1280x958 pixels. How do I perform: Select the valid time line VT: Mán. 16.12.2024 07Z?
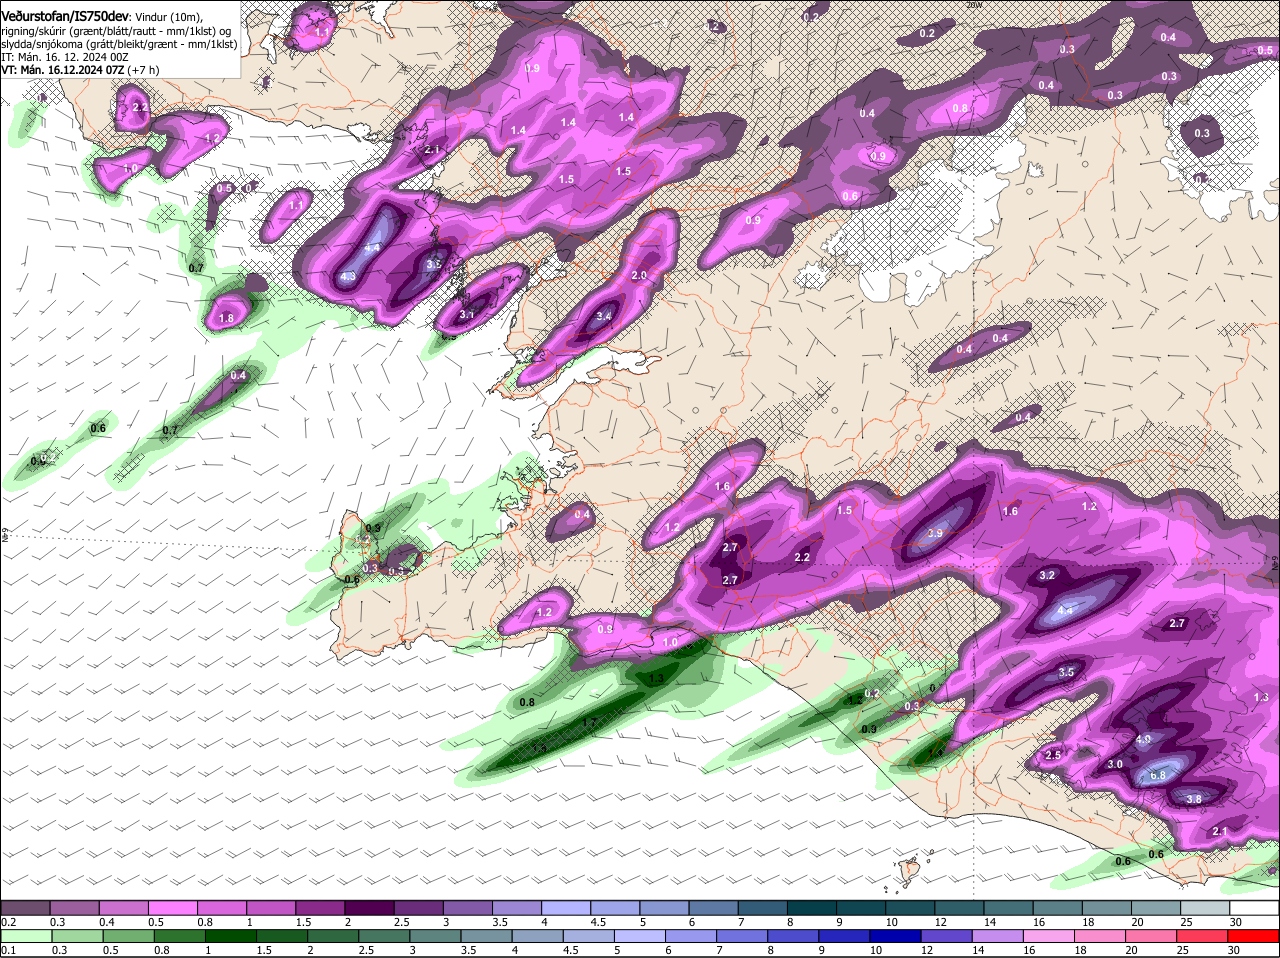pos(63,71)
